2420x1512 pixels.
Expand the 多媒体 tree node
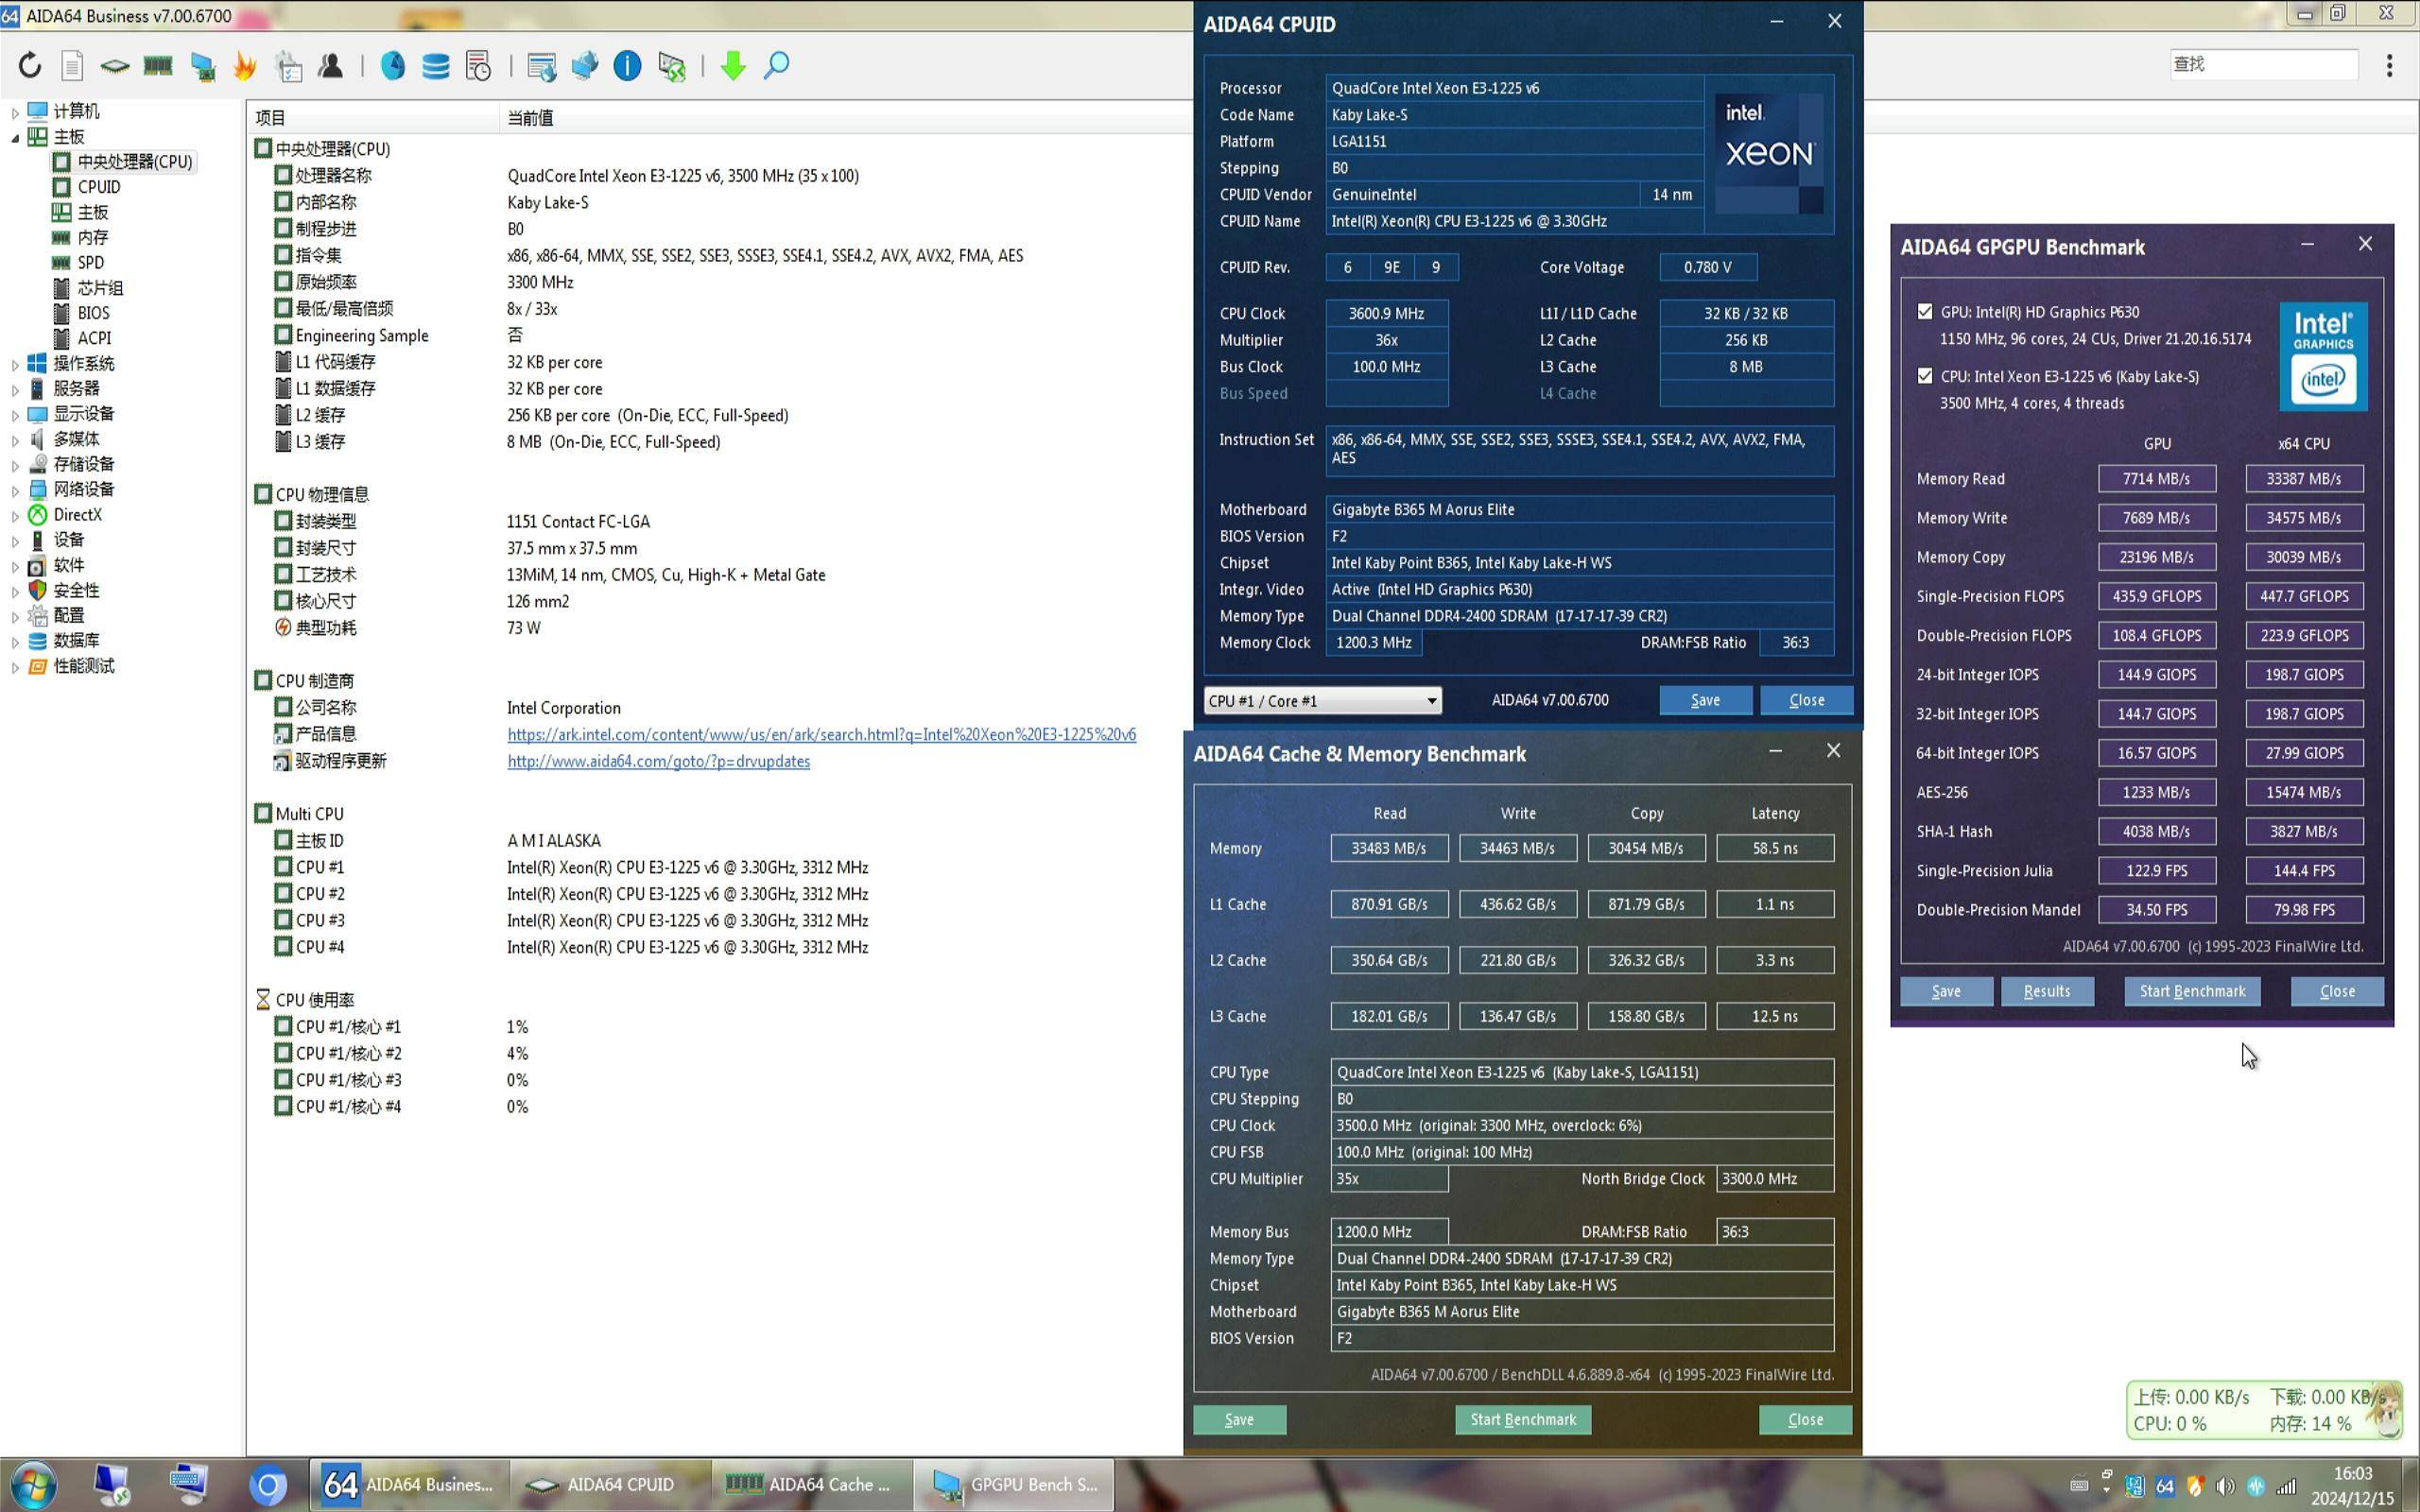(x=15, y=440)
